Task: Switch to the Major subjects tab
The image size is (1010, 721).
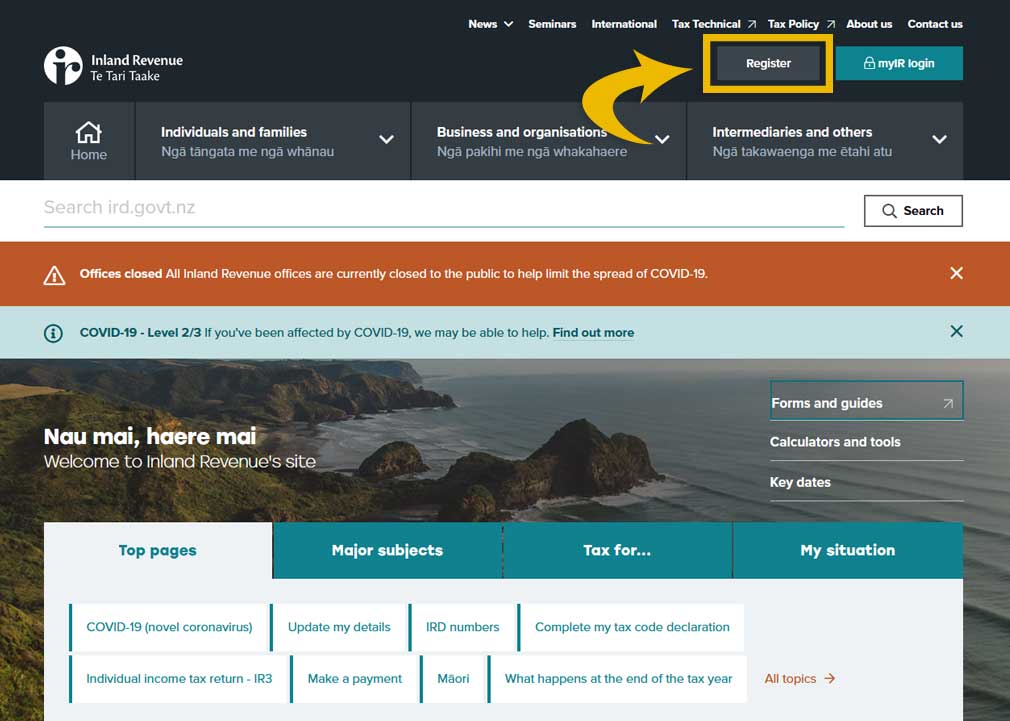Action: coord(387,550)
